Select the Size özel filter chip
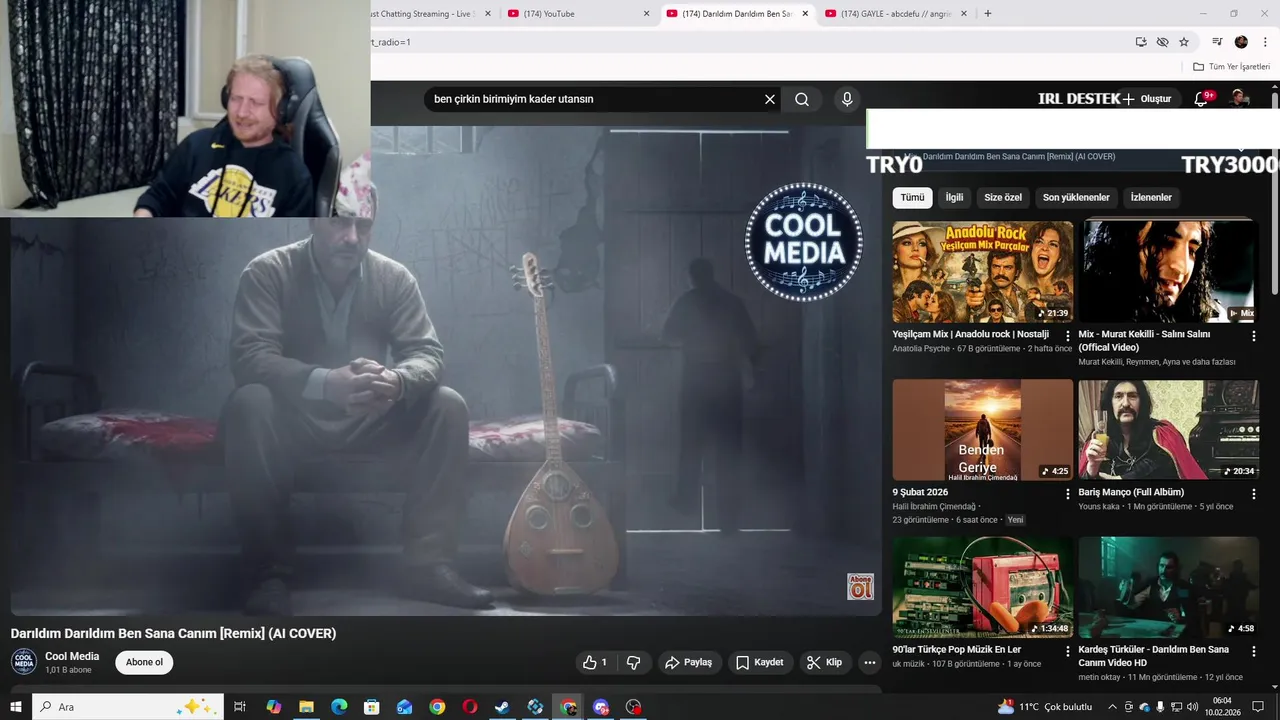The width and height of the screenshot is (1280, 720). coord(1003,197)
